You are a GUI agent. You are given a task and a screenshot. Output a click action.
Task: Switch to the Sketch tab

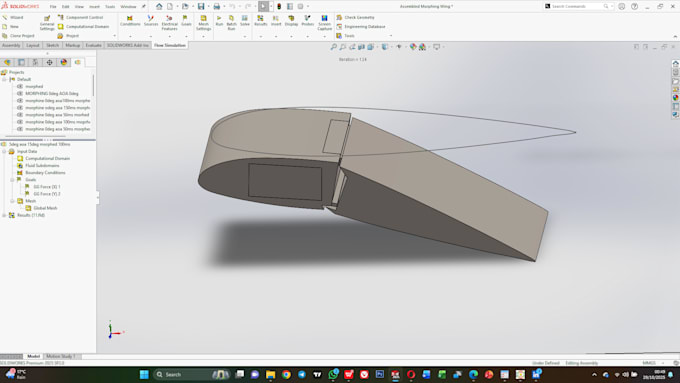coord(52,45)
